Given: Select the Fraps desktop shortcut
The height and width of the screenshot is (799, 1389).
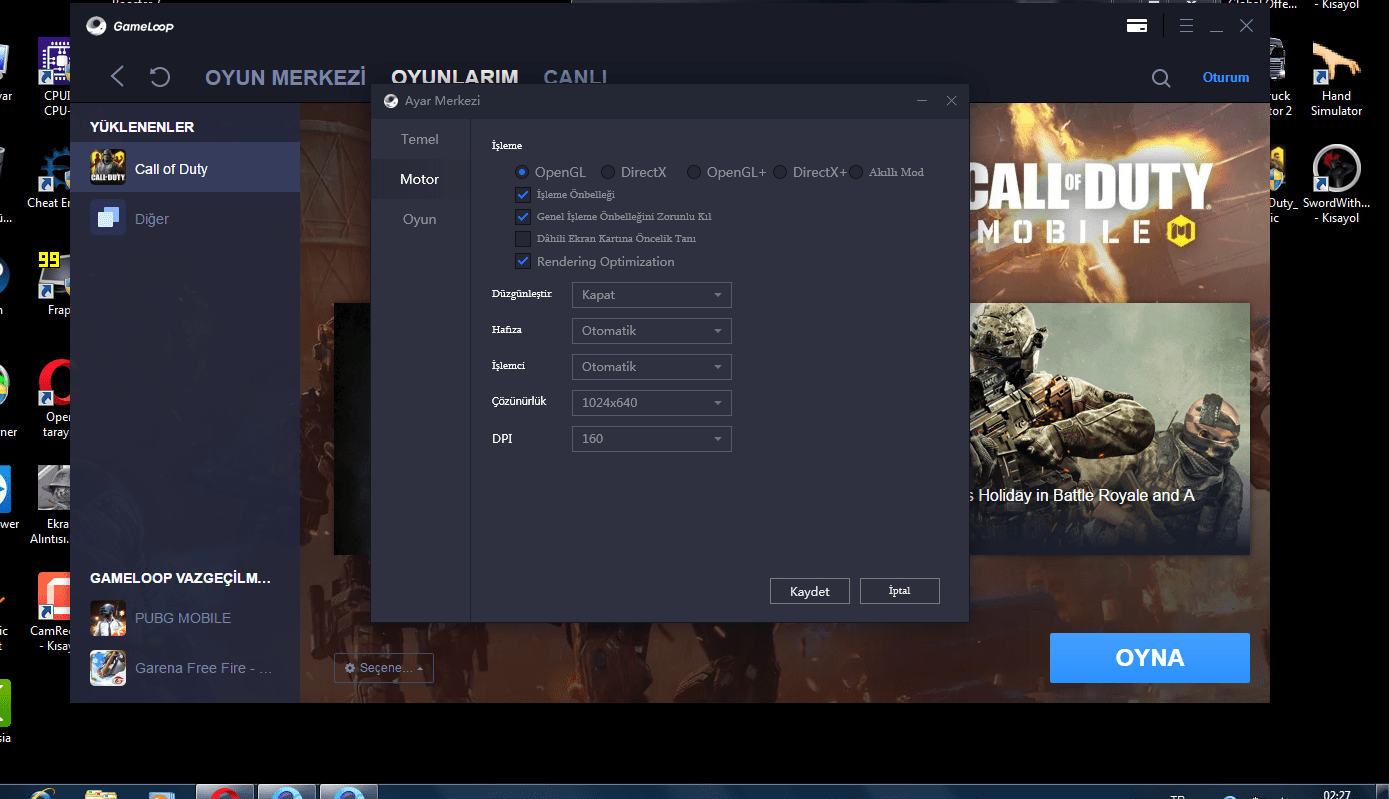Looking at the screenshot, I should pos(54,284).
